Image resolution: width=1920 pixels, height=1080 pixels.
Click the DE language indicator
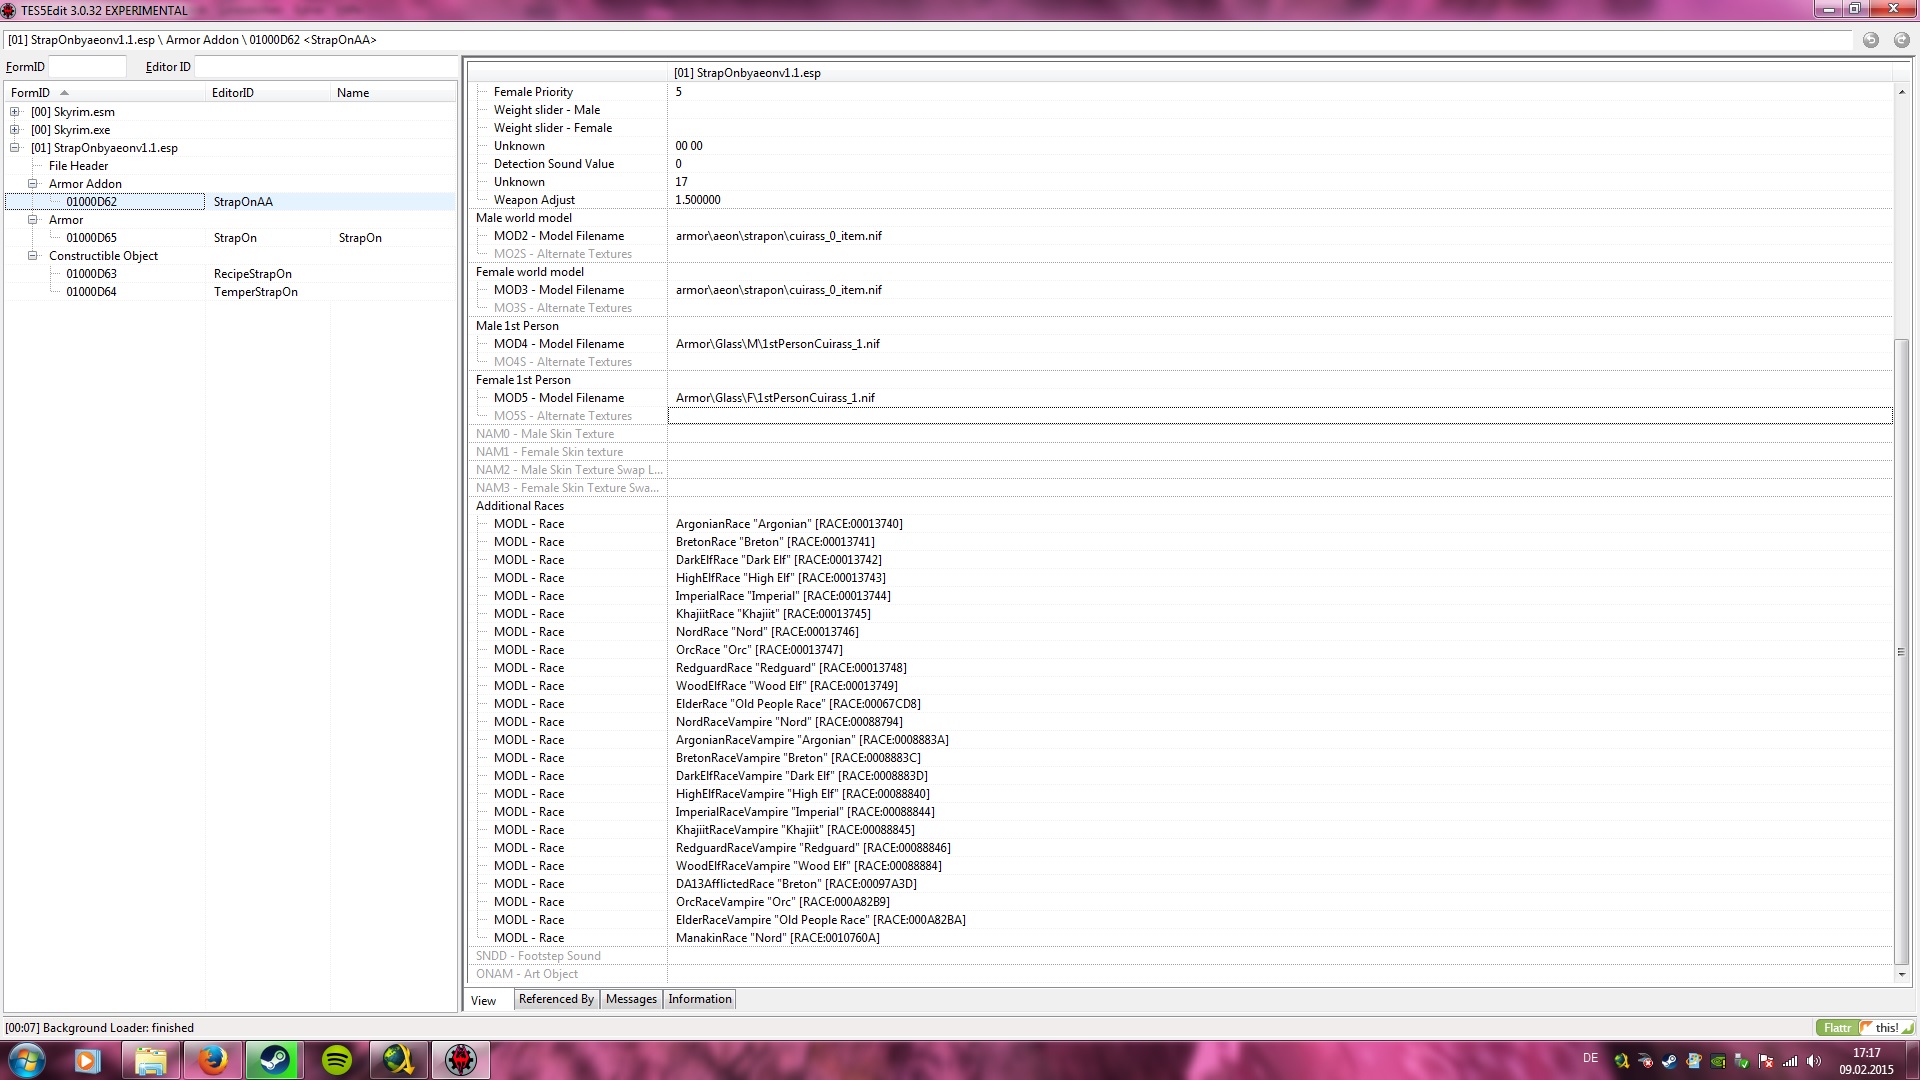[x=1591, y=1058]
